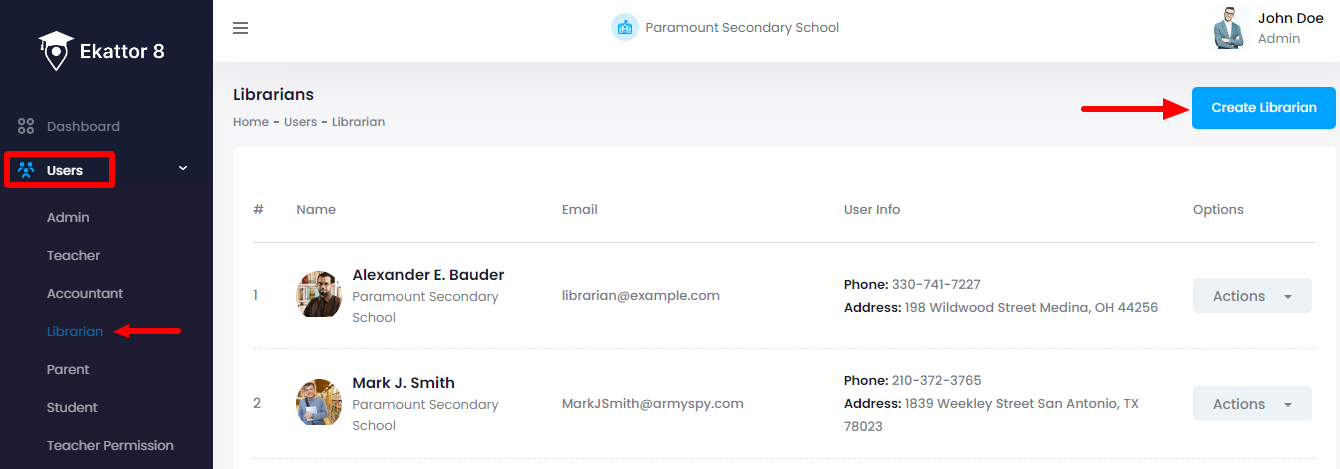Open John Doe profile avatar

pyautogui.click(x=1230, y=28)
